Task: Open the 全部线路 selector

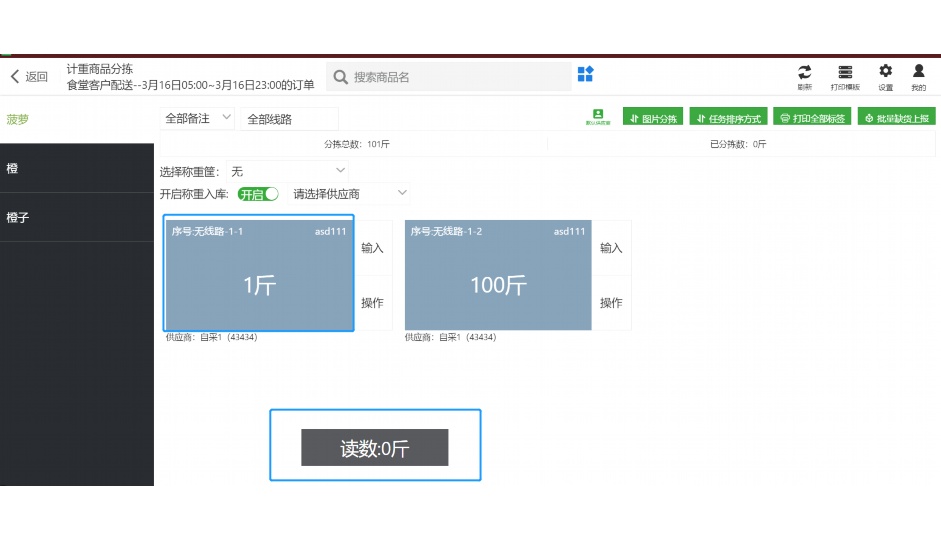Action: click(x=289, y=119)
